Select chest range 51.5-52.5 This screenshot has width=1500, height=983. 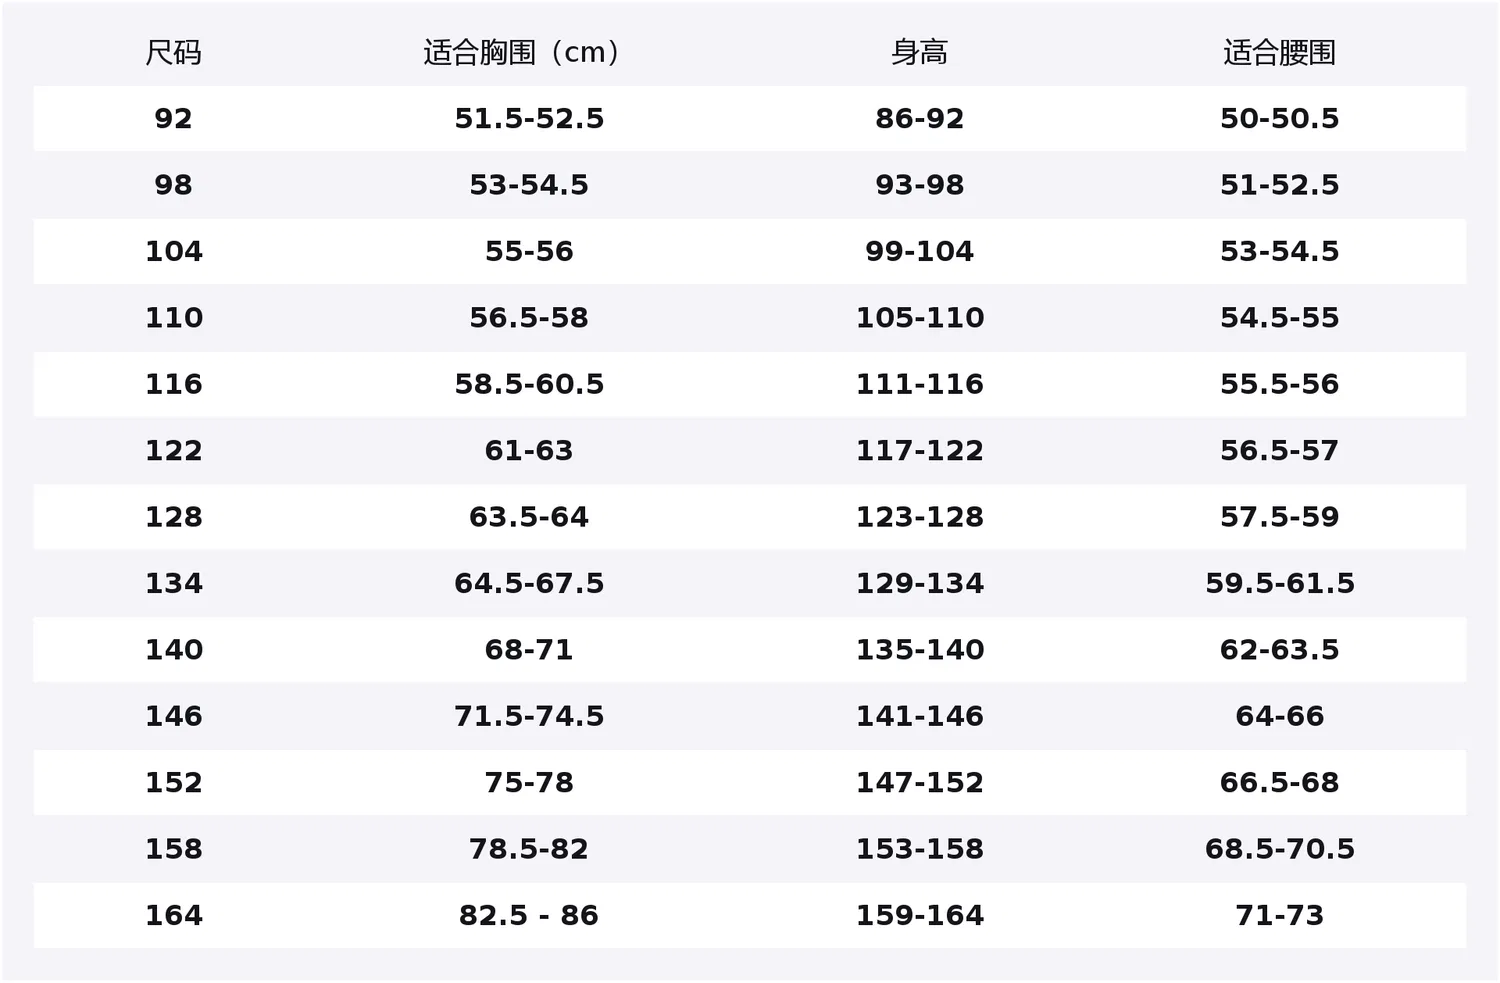pos(529,118)
